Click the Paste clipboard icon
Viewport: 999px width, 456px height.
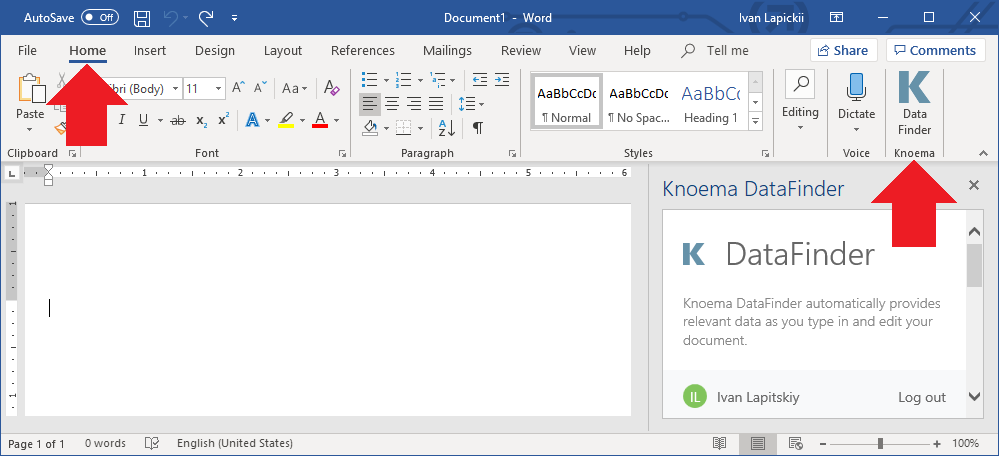pyautogui.click(x=31, y=89)
